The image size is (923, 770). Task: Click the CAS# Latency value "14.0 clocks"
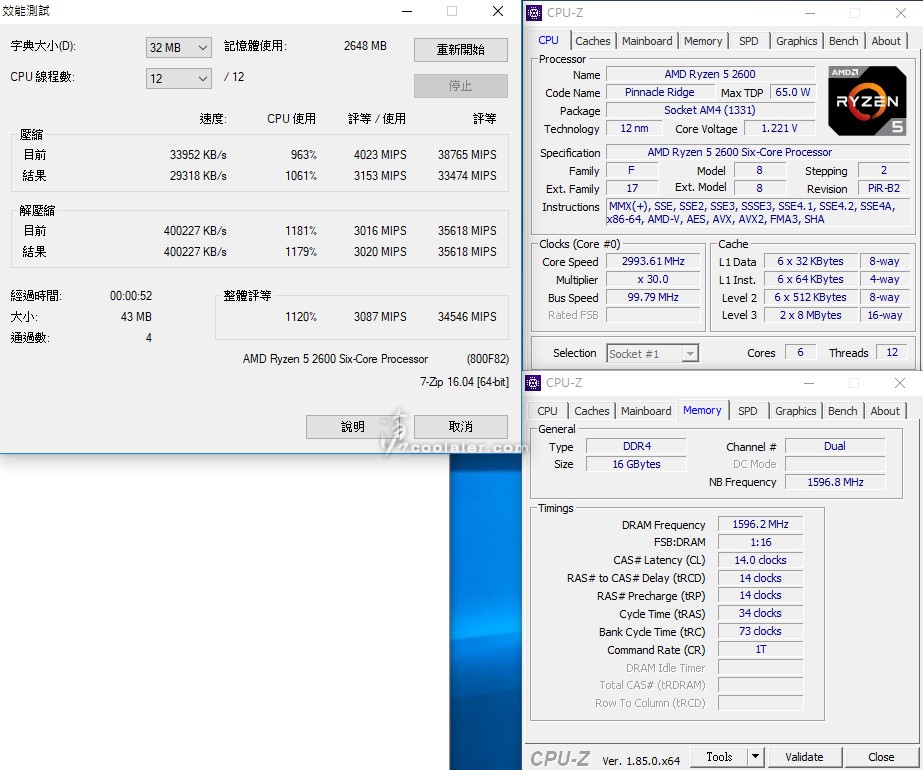click(760, 560)
